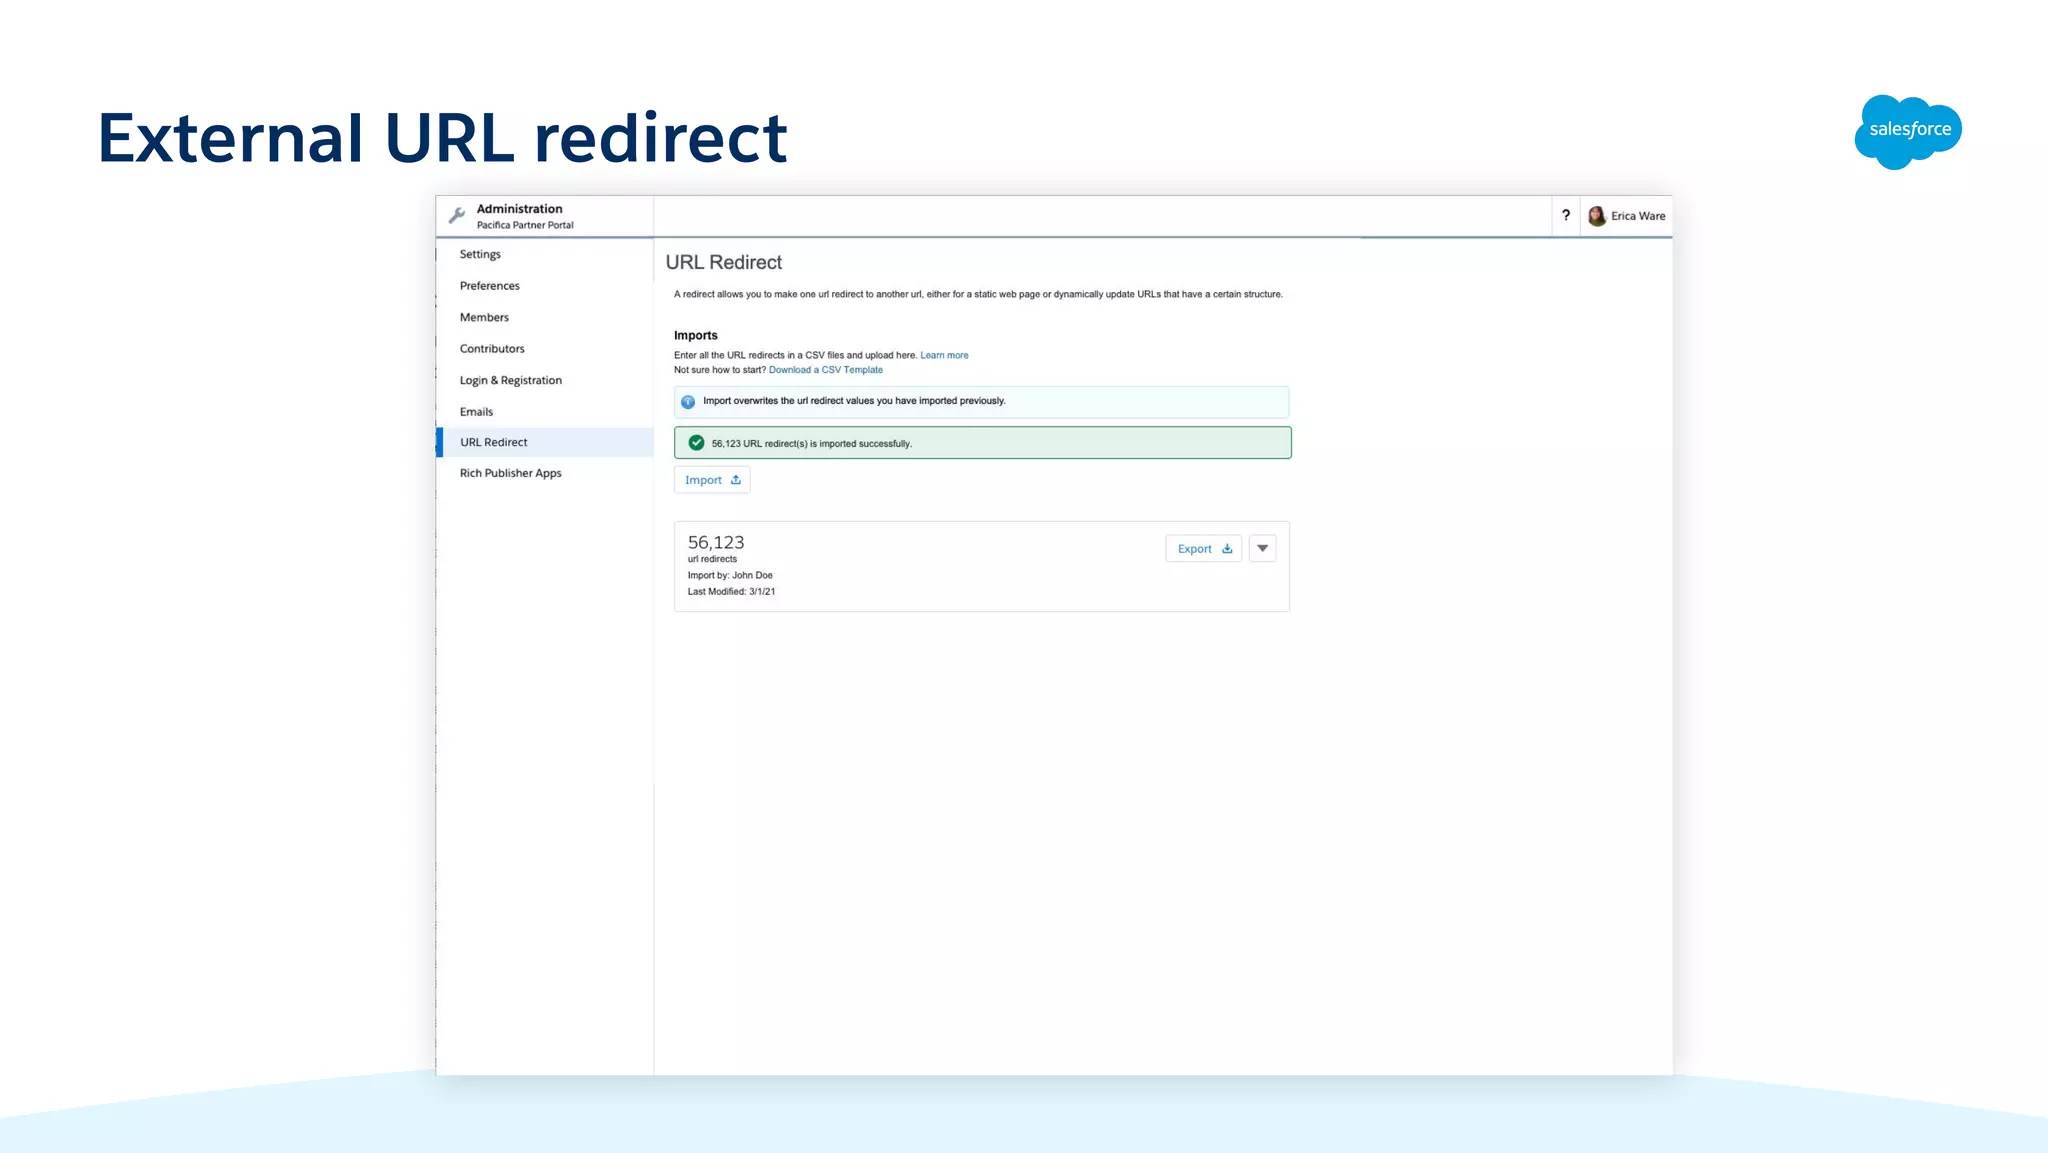The width and height of the screenshot is (2048, 1153).
Task: Click 'Last Modified: 3/1/21' text
Action: pos(731,592)
